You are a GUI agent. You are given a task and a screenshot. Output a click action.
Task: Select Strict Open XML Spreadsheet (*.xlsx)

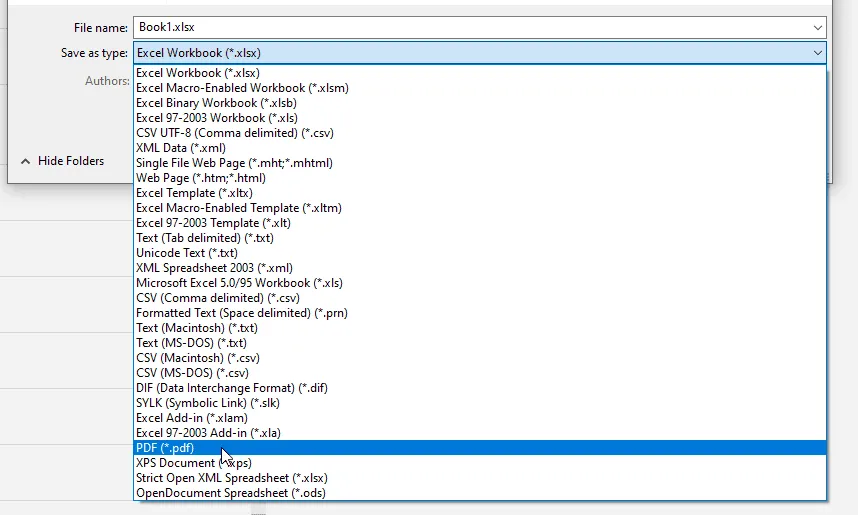click(x=479, y=478)
